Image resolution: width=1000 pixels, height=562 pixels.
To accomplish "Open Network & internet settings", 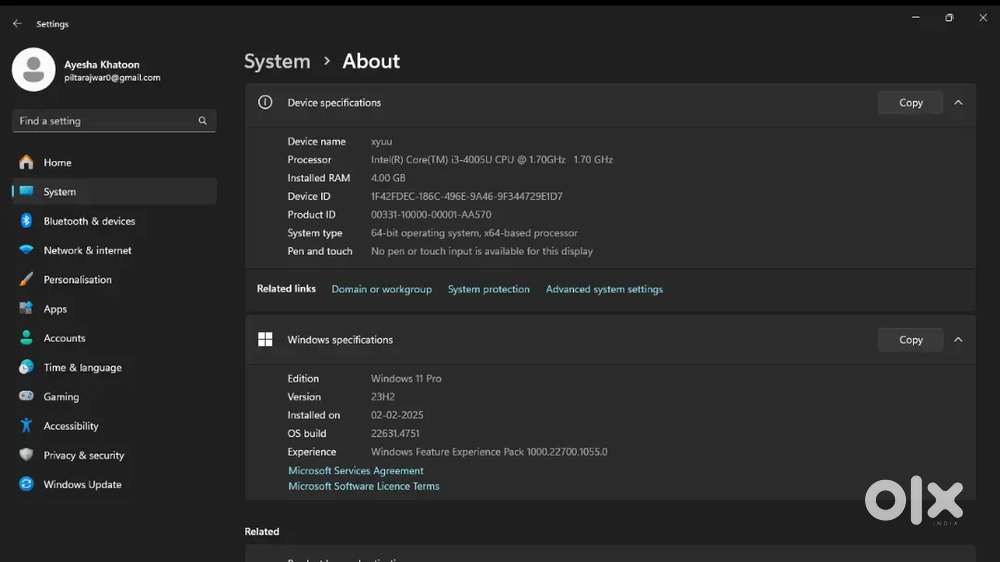I will (x=87, y=250).
